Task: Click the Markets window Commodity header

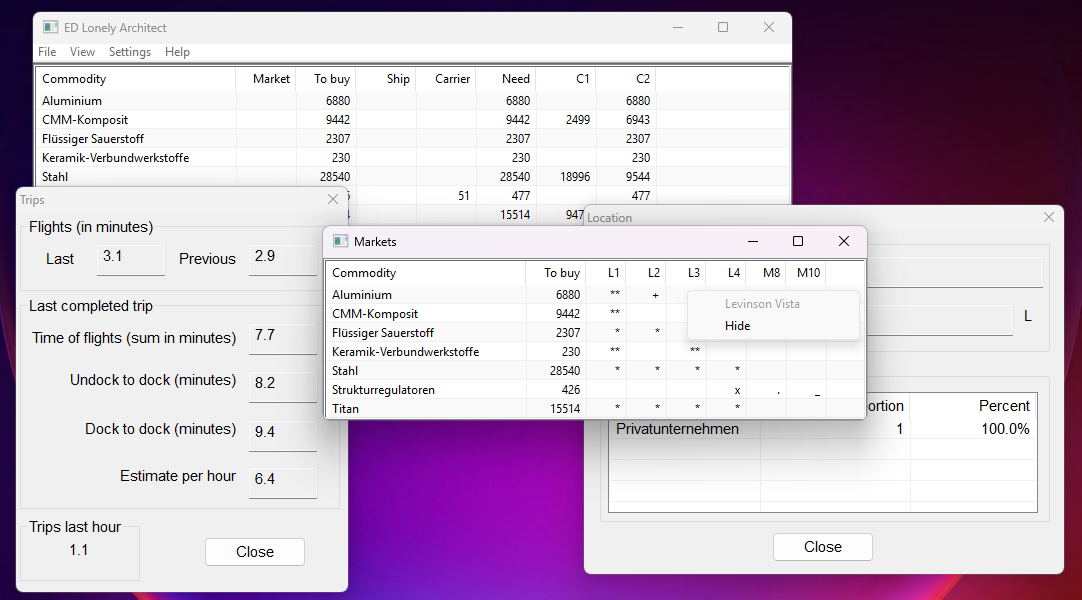Action: point(426,273)
